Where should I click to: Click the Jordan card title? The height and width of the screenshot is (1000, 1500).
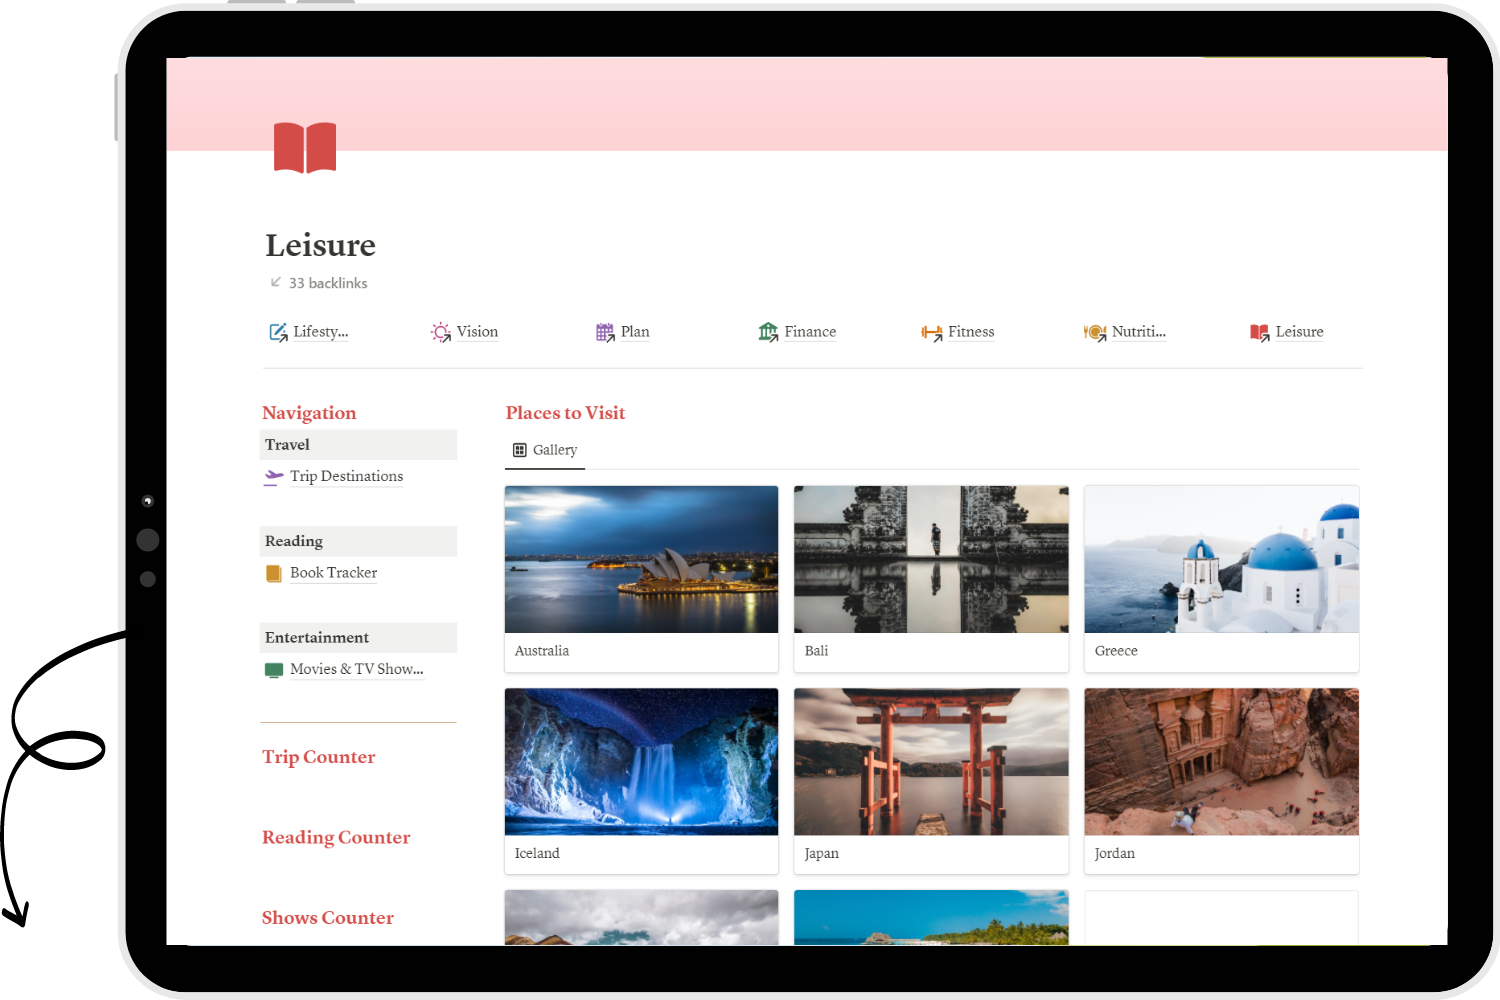tap(1114, 854)
